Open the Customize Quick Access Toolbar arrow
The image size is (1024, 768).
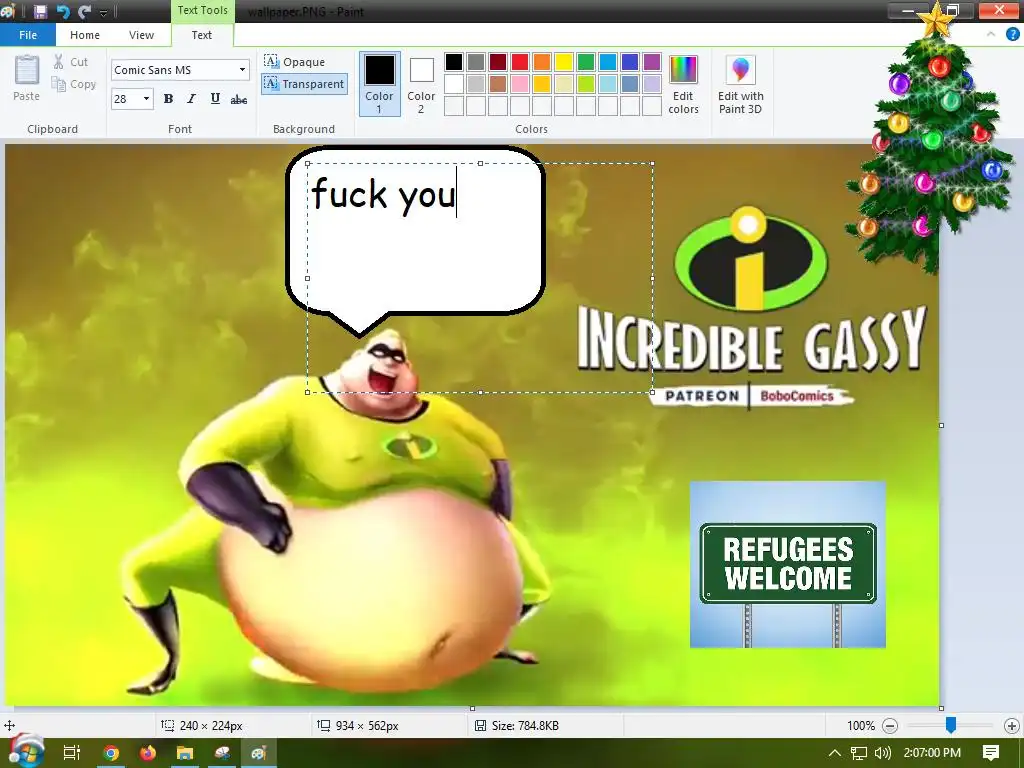[103, 12]
